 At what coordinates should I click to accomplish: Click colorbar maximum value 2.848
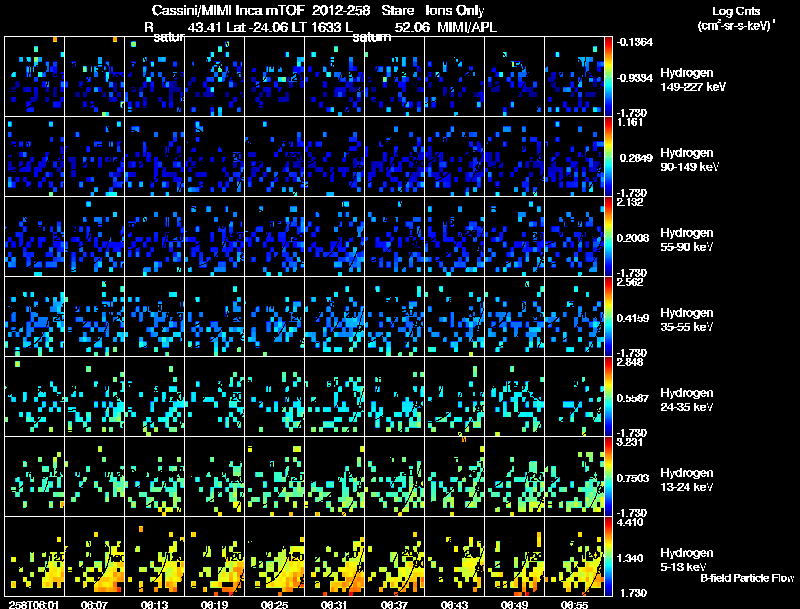630,362
